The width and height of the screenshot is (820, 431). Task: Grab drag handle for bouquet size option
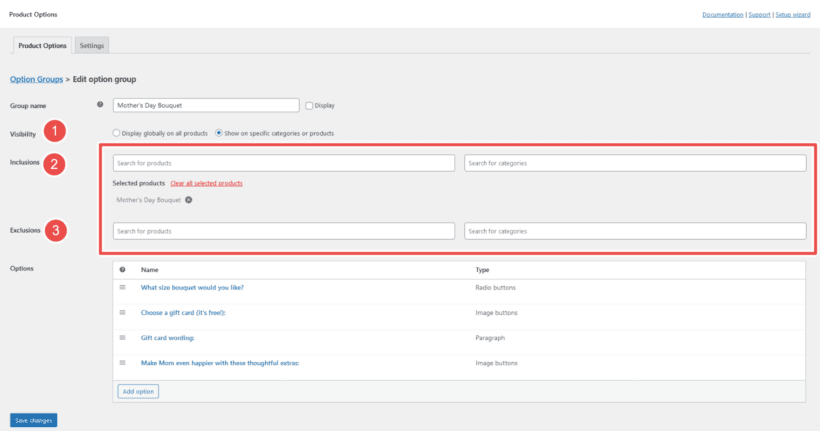[123, 287]
